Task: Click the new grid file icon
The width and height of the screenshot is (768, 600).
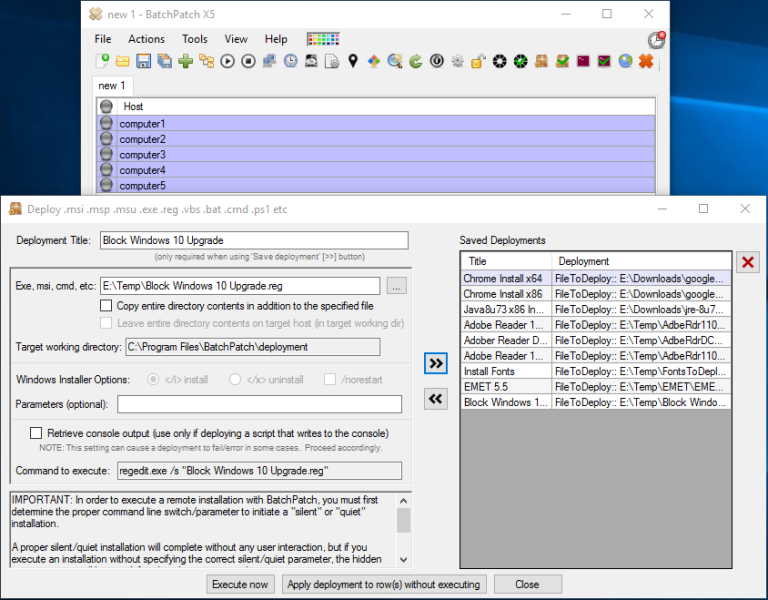Action: click(102, 62)
